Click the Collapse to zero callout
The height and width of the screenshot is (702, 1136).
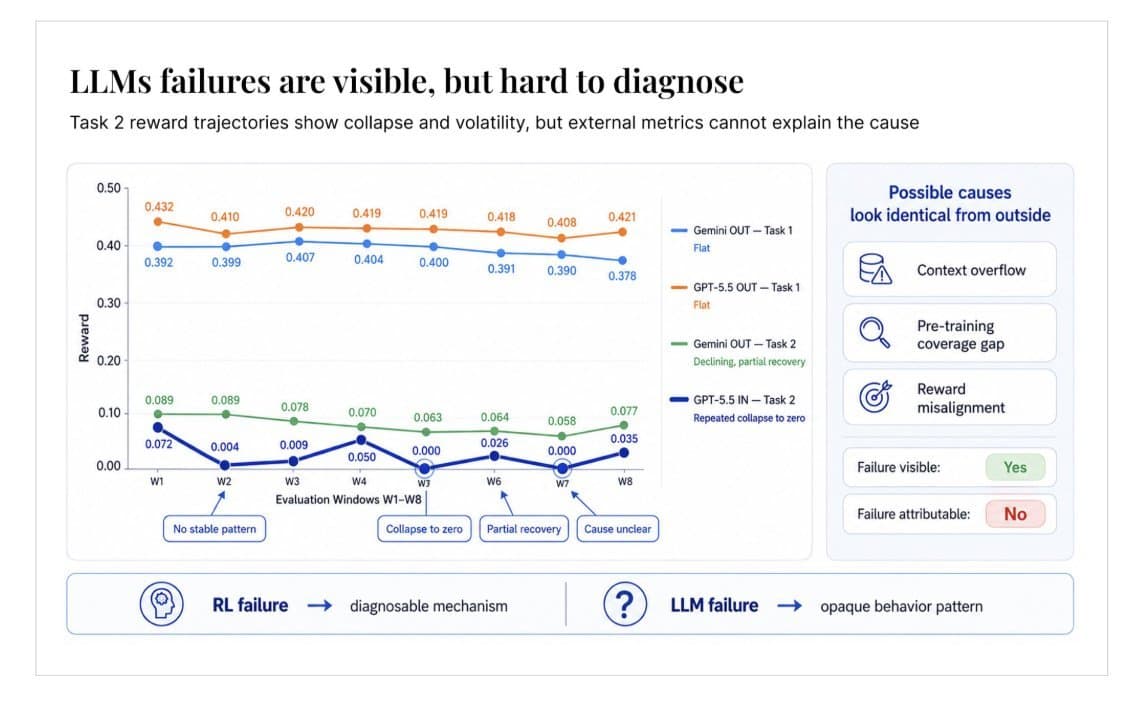coord(424,529)
